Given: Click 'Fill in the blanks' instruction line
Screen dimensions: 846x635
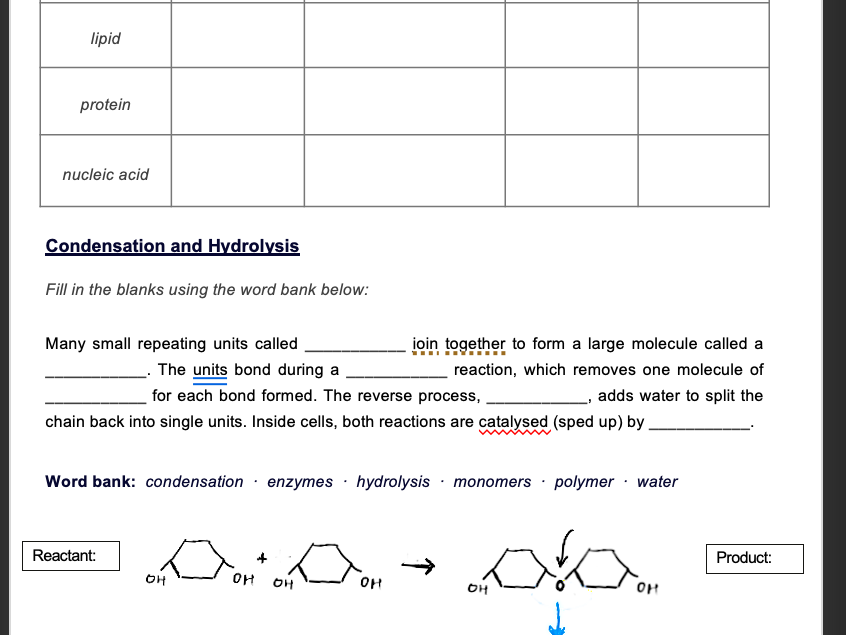Looking at the screenshot, I should (x=207, y=290).
